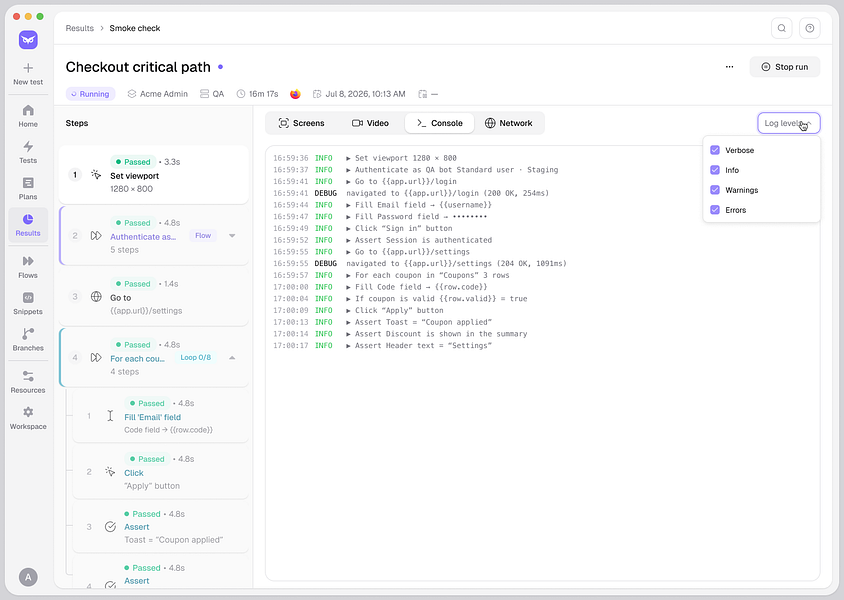The image size is (844, 600).
Task: Select the Console tab
Action: click(x=440, y=123)
